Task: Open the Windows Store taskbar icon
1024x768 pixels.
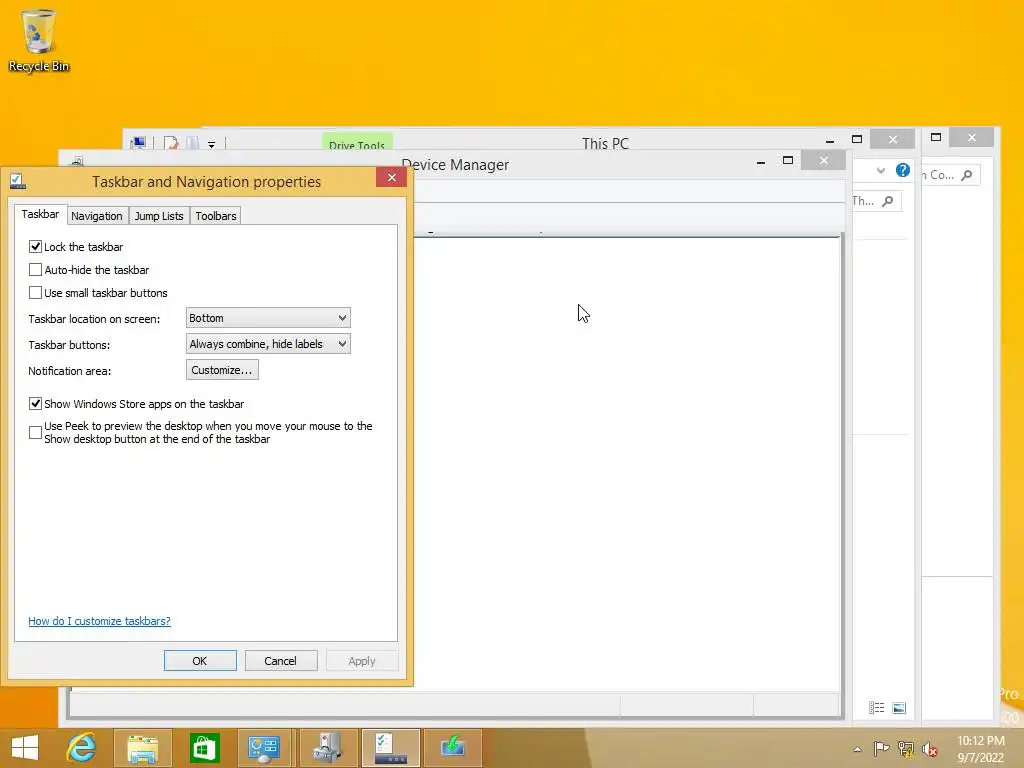Action: [204, 748]
